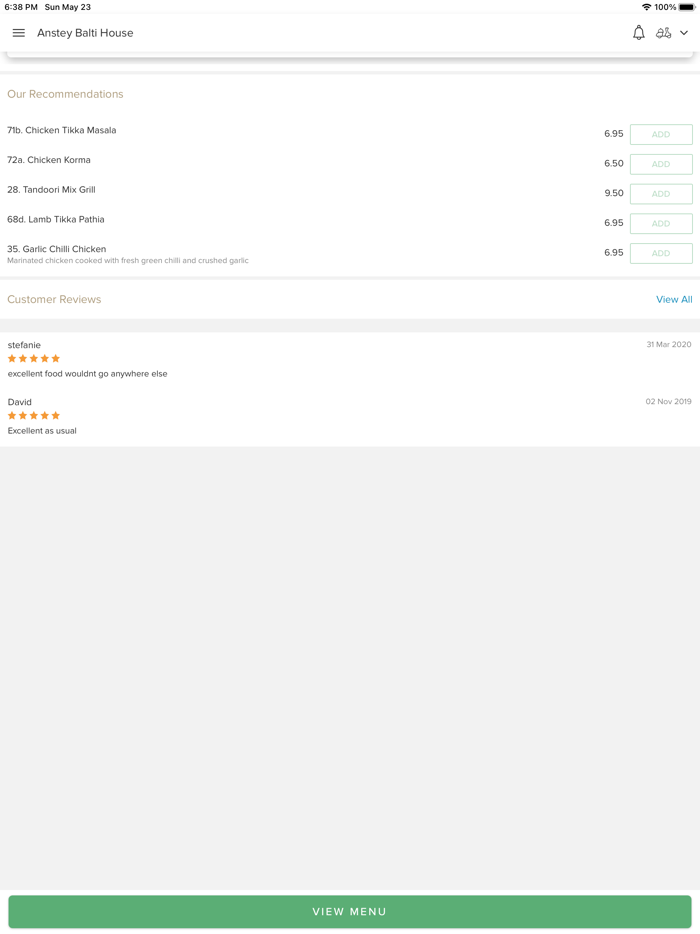The width and height of the screenshot is (700, 934).
Task: Add Chicken Korma to order
Action: coord(661,164)
